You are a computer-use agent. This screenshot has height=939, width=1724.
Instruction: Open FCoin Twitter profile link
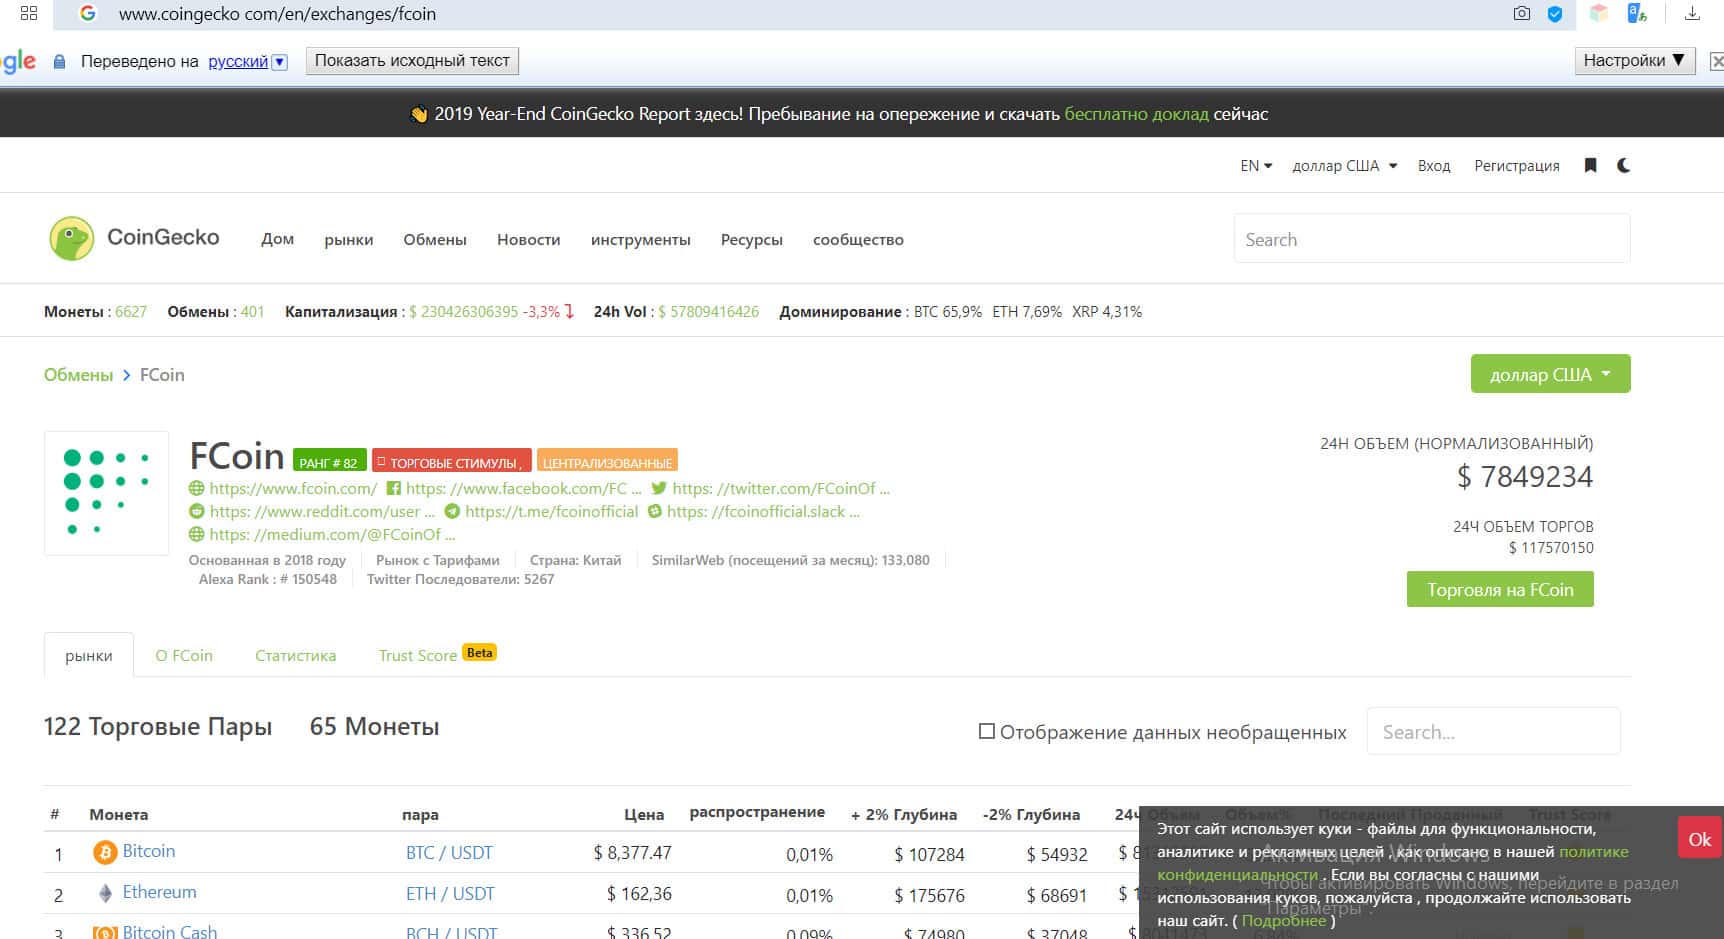point(772,489)
